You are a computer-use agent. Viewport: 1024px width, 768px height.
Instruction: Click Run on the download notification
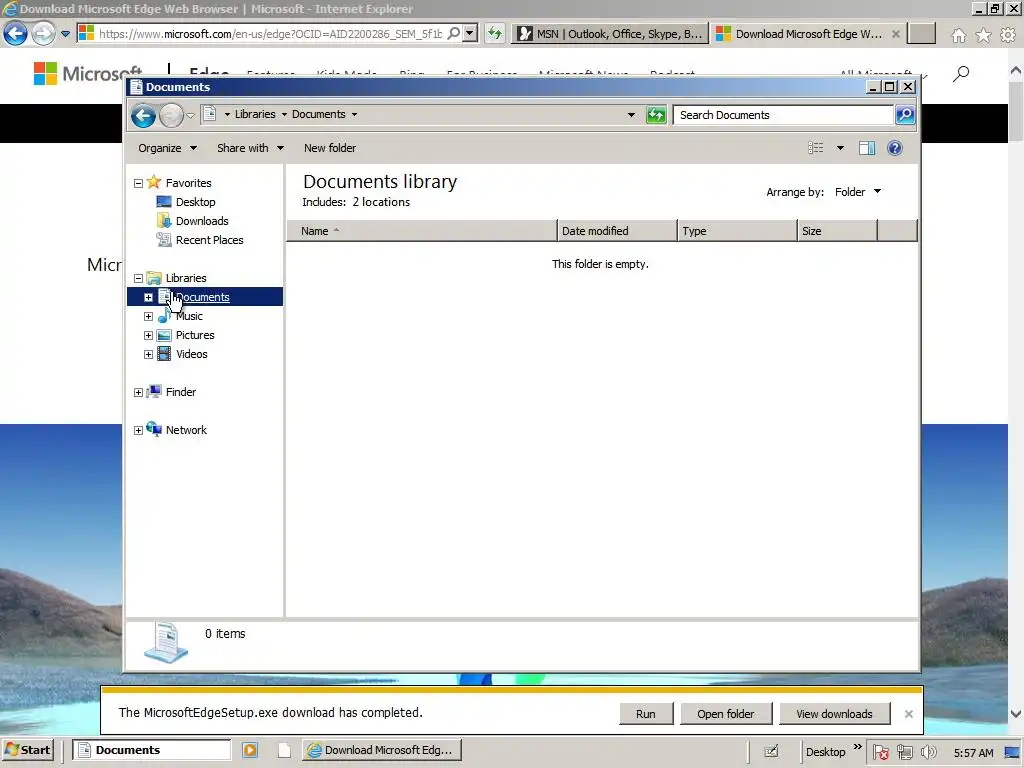[646, 714]
